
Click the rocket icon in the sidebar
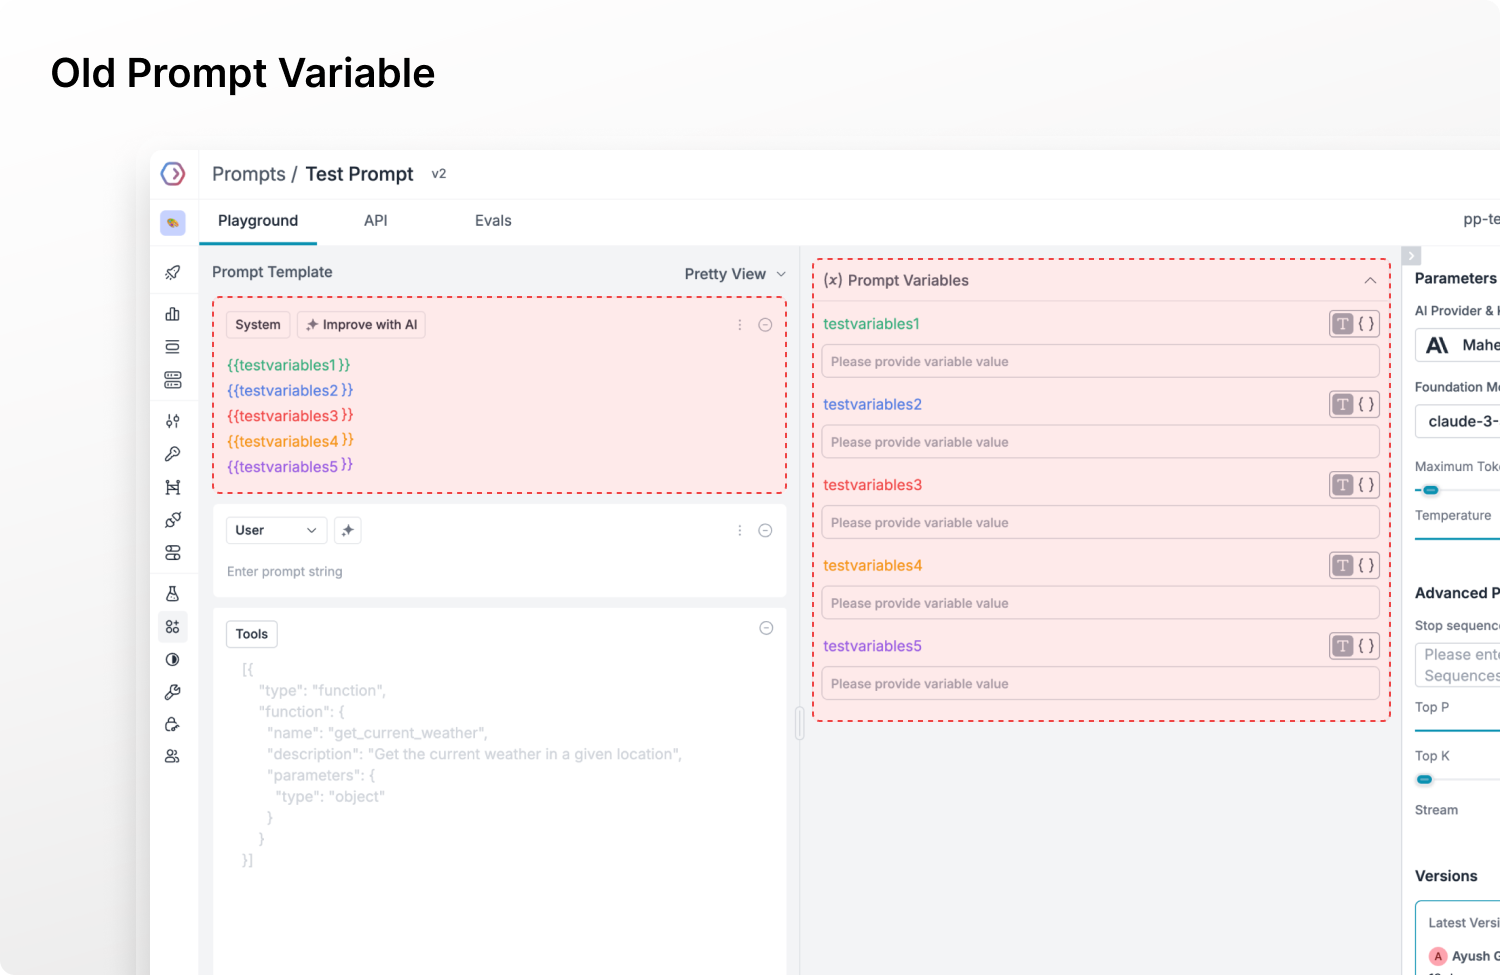point(173,272)
